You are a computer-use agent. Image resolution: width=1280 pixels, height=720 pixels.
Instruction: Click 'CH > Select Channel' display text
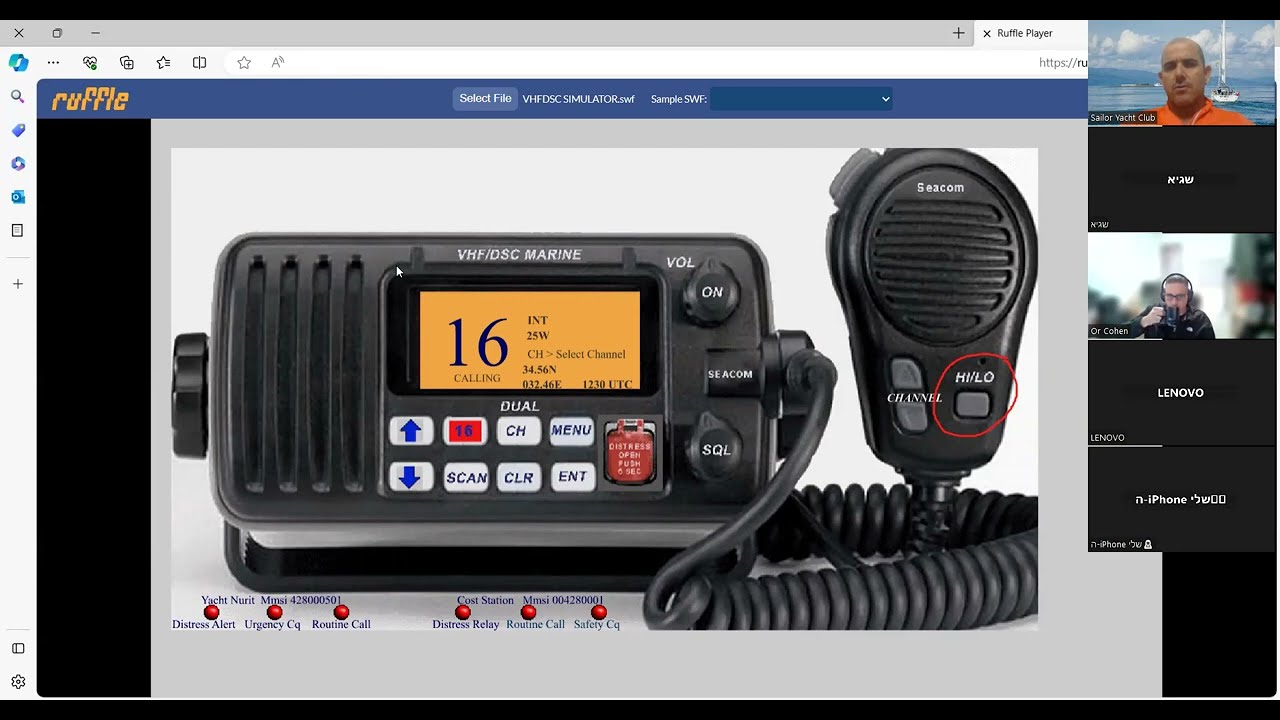tap(576, 354)
